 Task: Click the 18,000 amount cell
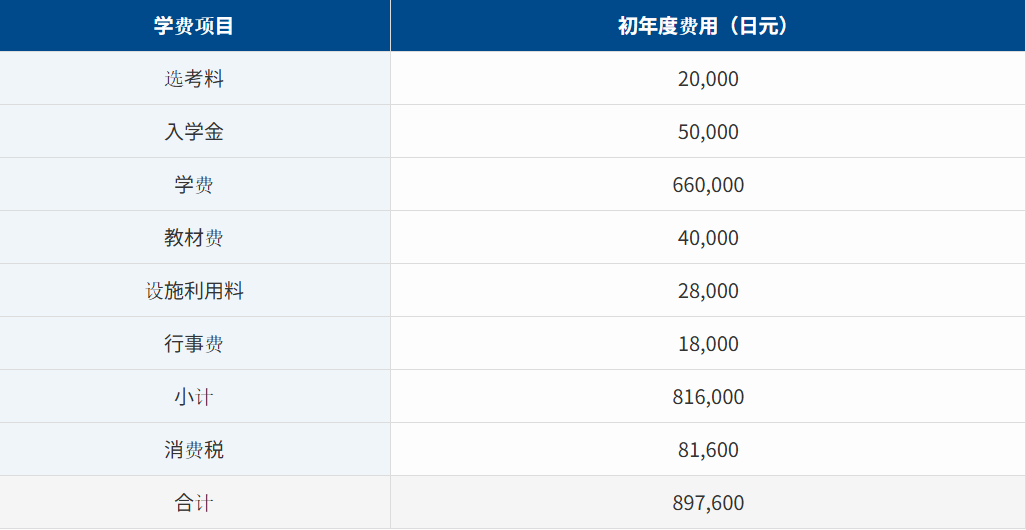[707, 344]
